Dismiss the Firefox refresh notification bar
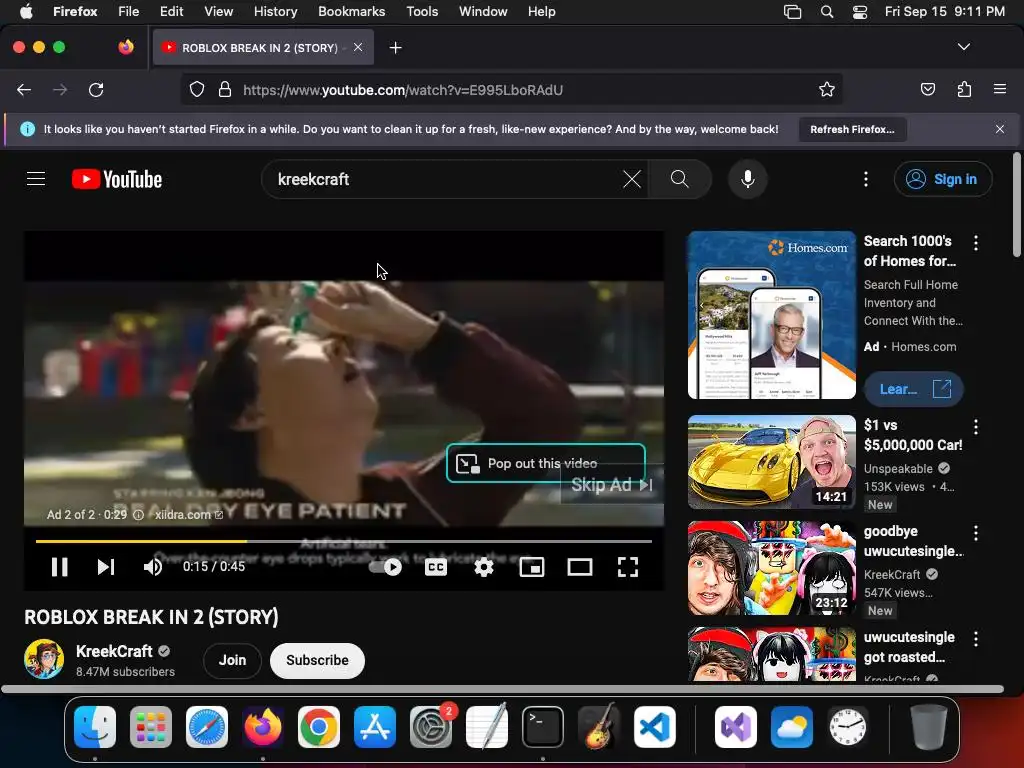Image resolution: width=1024 pixels, height=768 pixels. (999, 129)
